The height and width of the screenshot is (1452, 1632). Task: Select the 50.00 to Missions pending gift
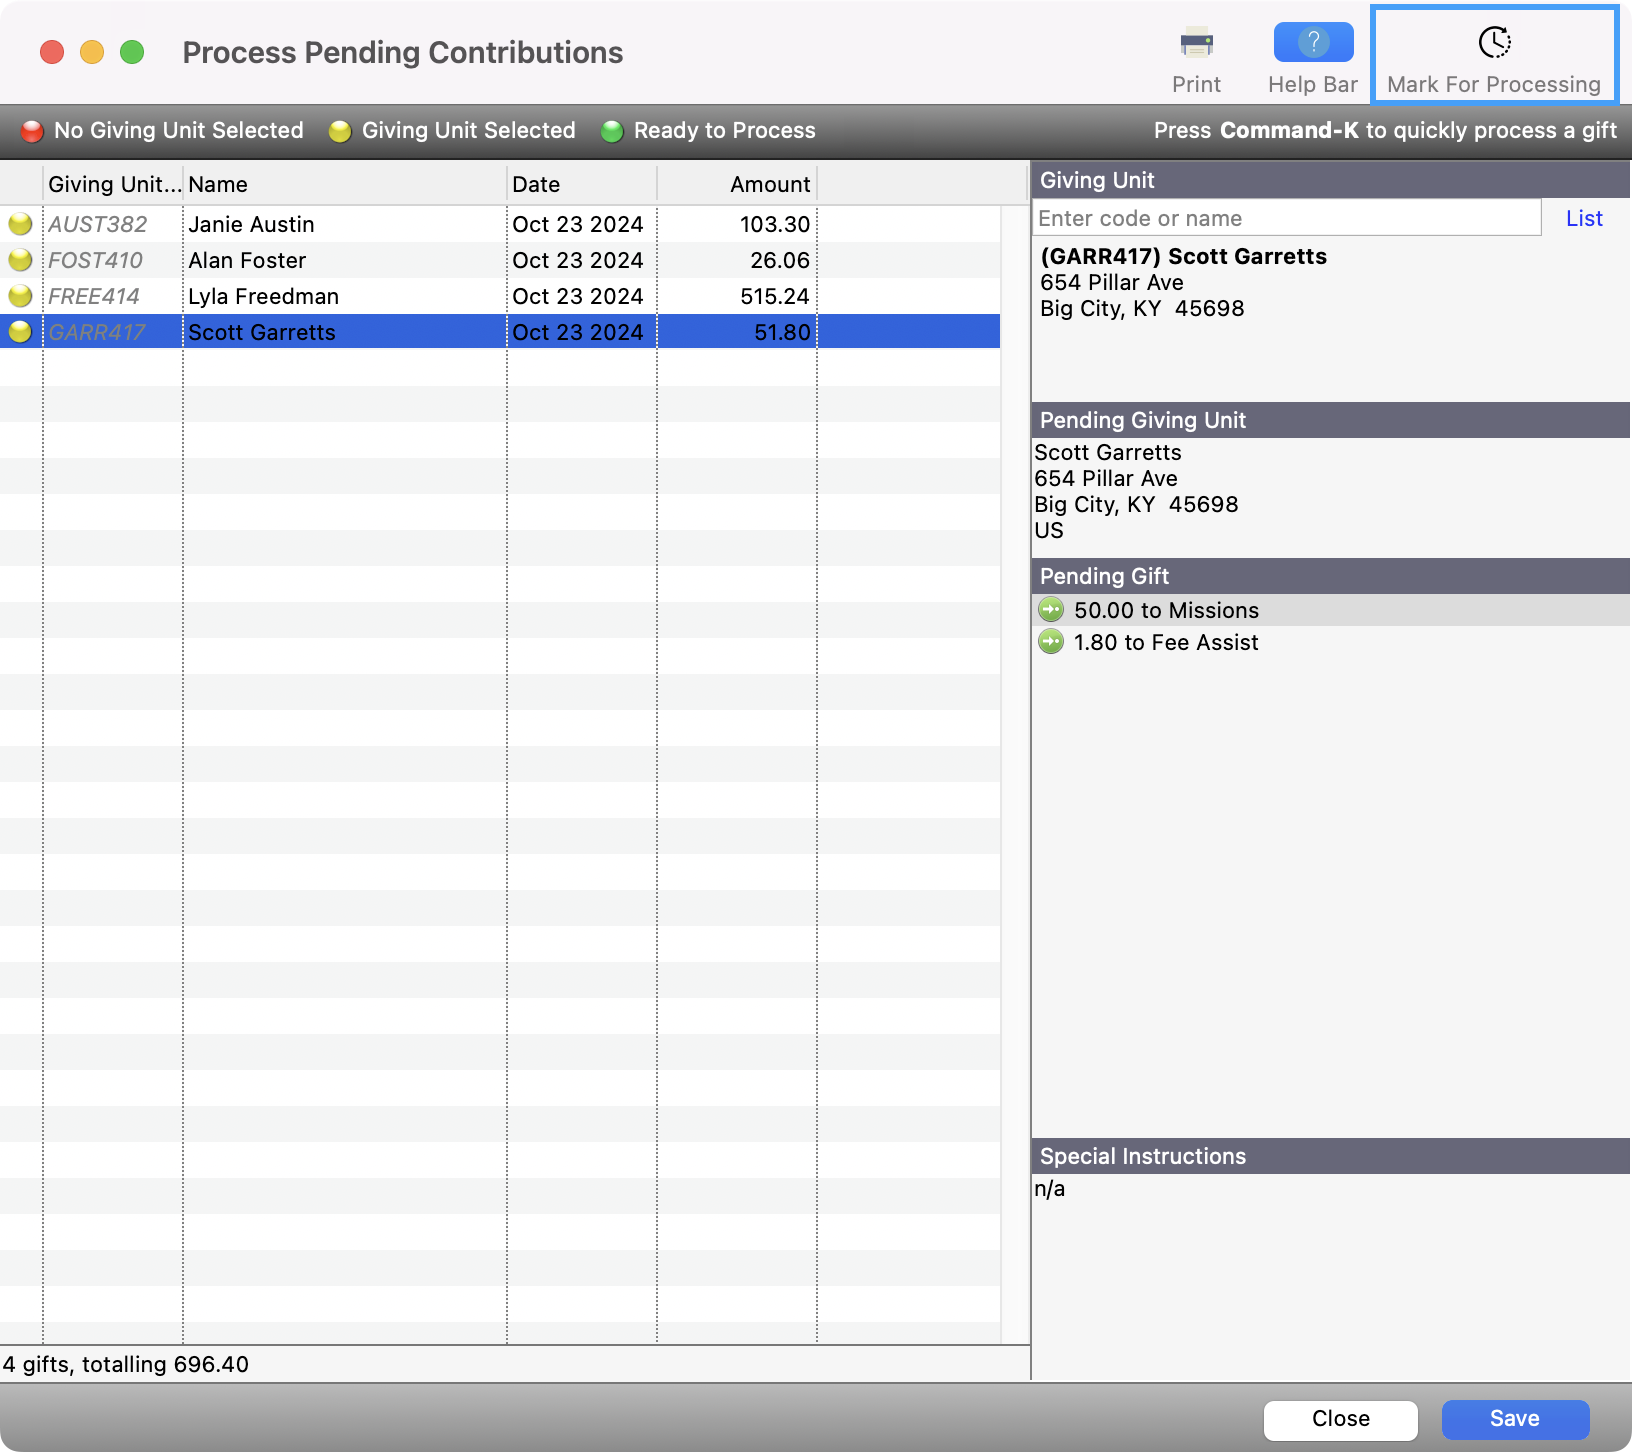click(1166, 610)
